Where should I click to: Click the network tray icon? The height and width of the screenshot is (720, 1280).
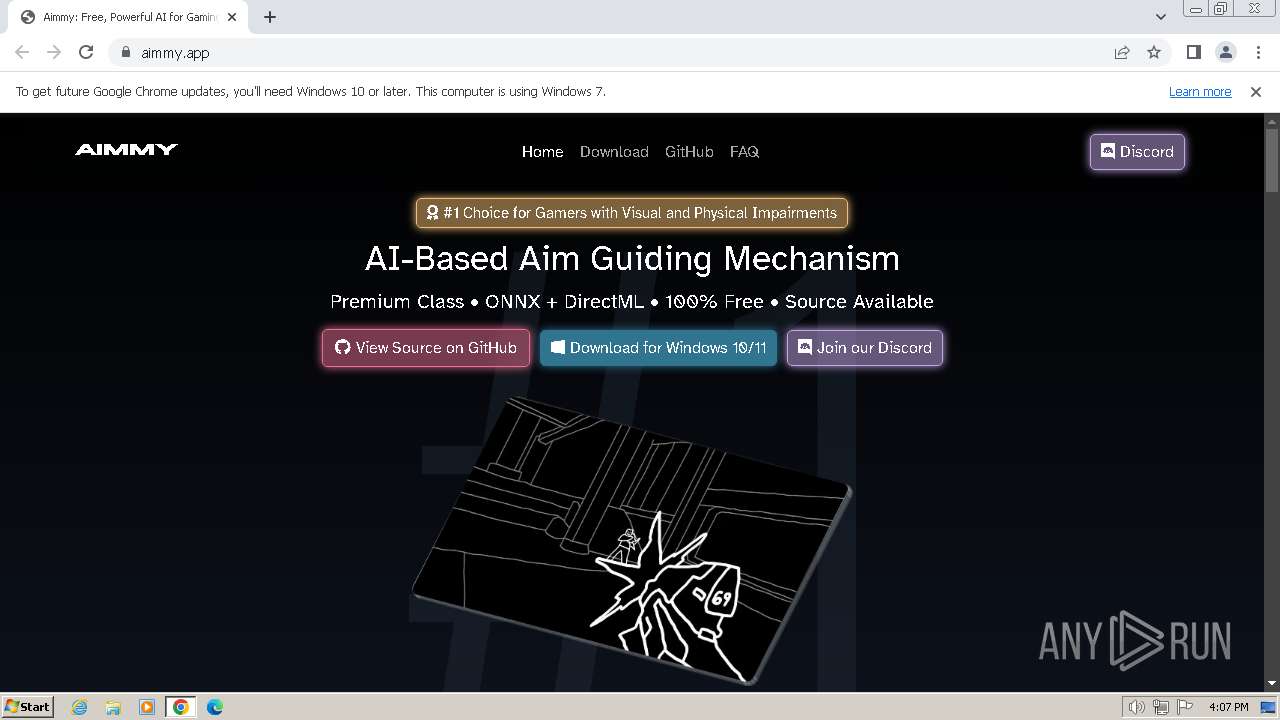point(1161,707)
